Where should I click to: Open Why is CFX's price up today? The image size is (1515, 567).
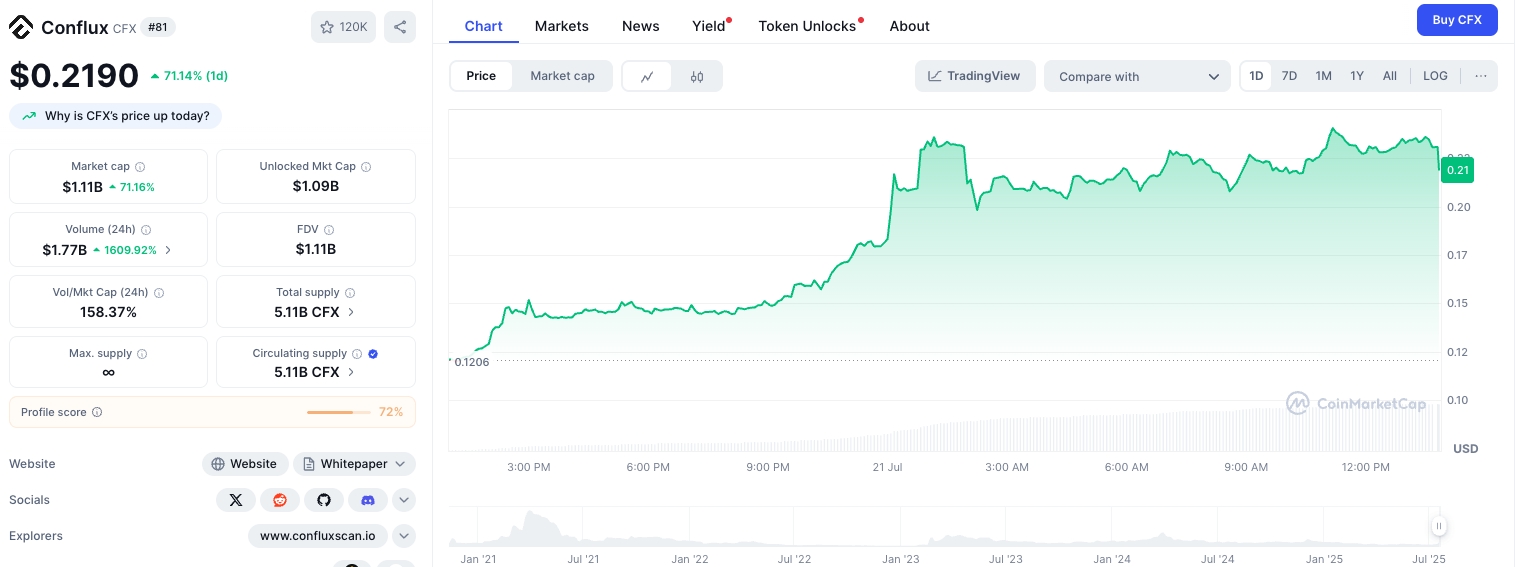116,116
